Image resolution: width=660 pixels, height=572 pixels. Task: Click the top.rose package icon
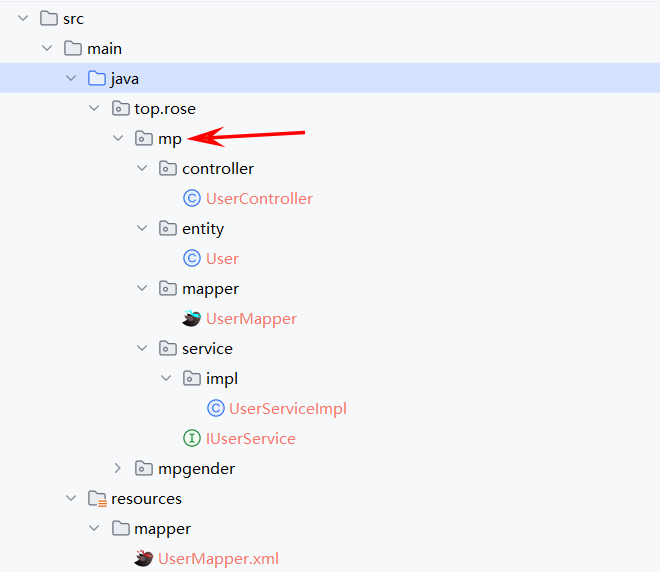(120, 109)
